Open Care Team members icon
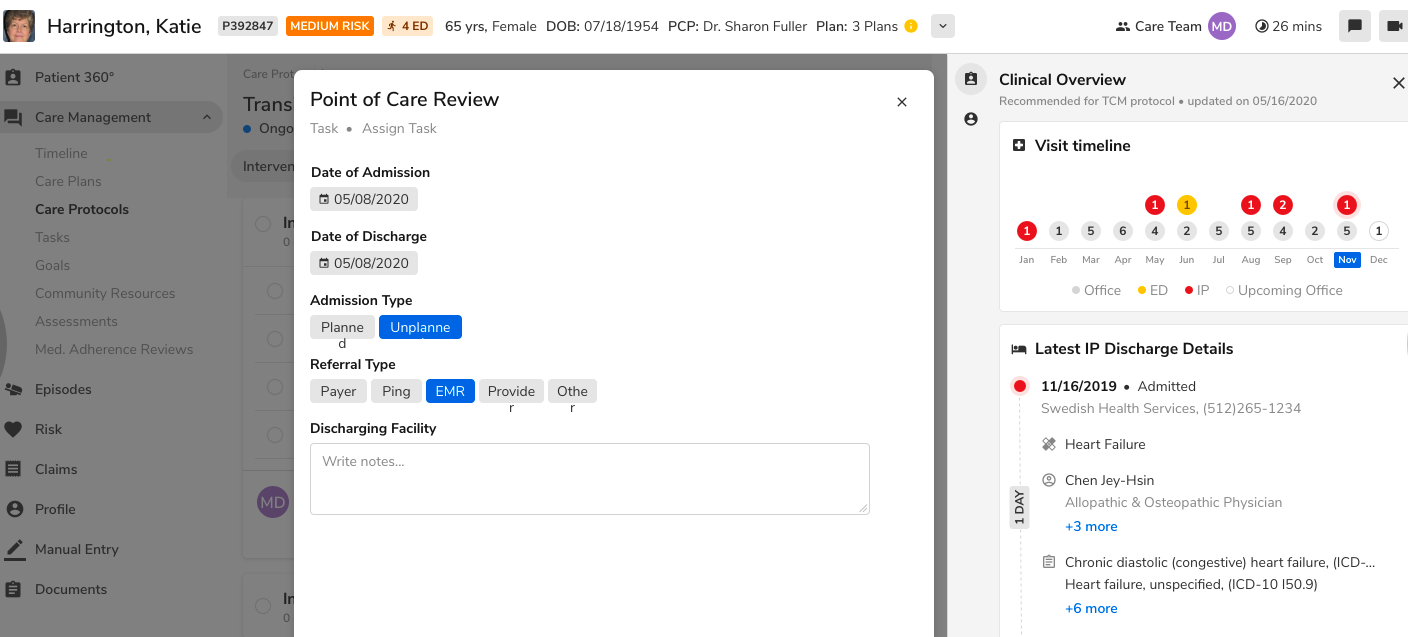The width and height of the screenshot is (1408, 637). (x=1123, y=27)
